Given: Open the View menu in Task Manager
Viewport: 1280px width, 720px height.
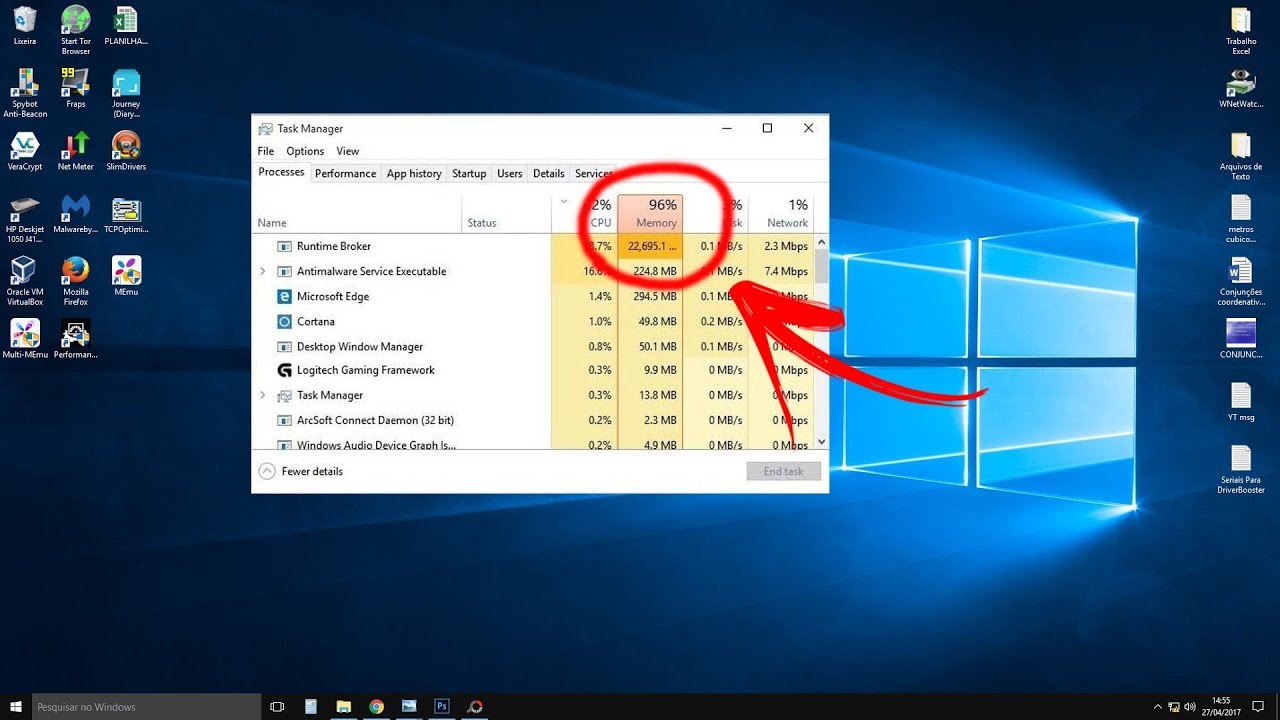Looking at the screenshot, I should 347,151.
